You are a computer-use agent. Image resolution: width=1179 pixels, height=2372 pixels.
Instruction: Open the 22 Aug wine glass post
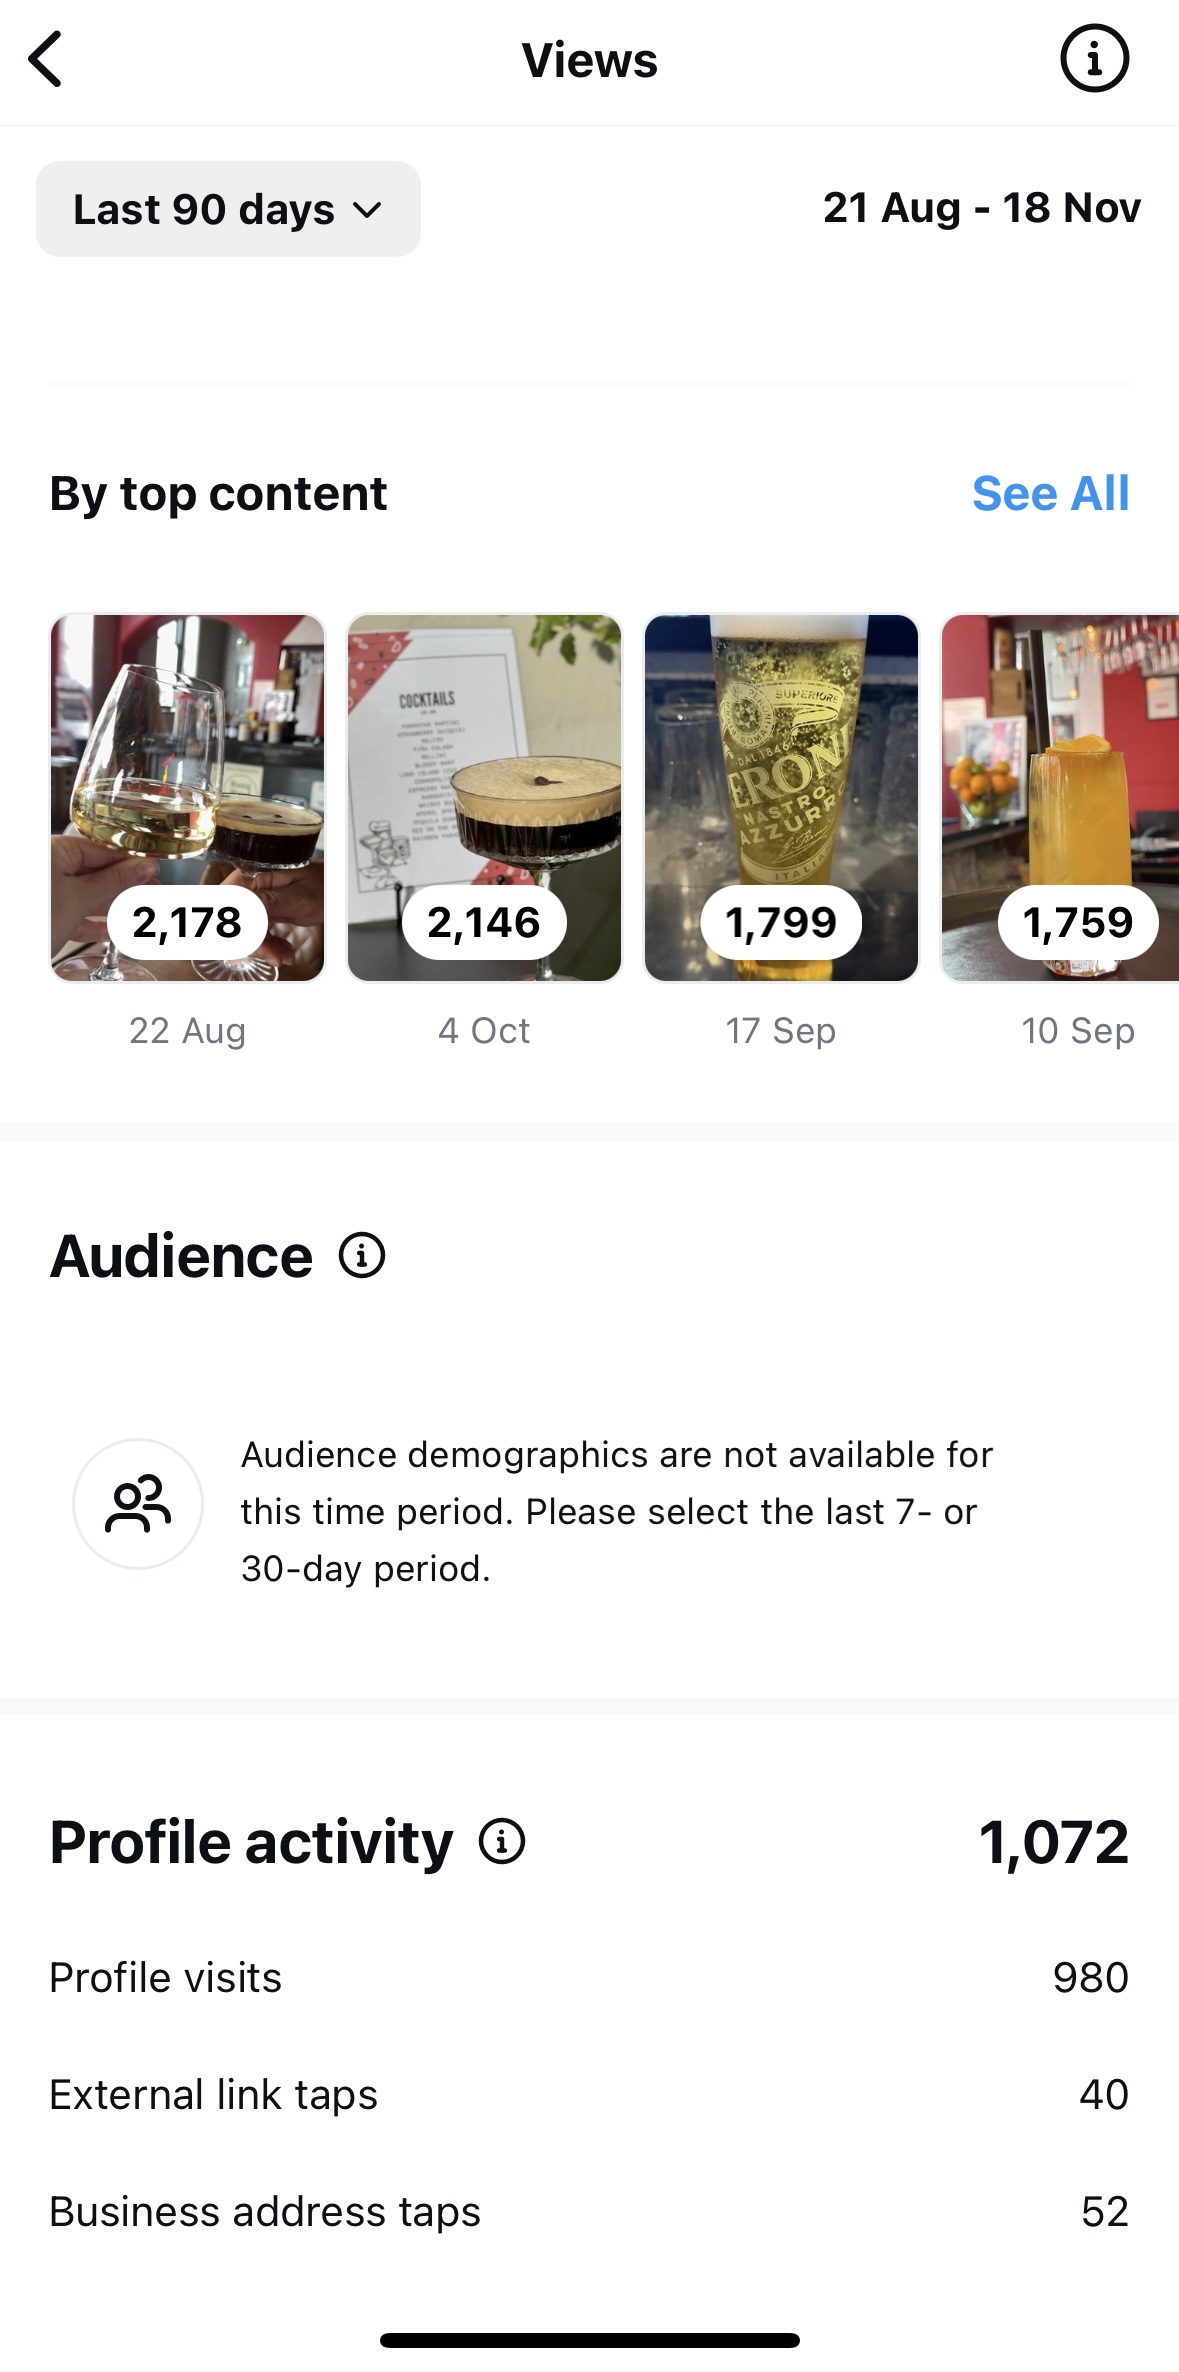pos(188,760)
